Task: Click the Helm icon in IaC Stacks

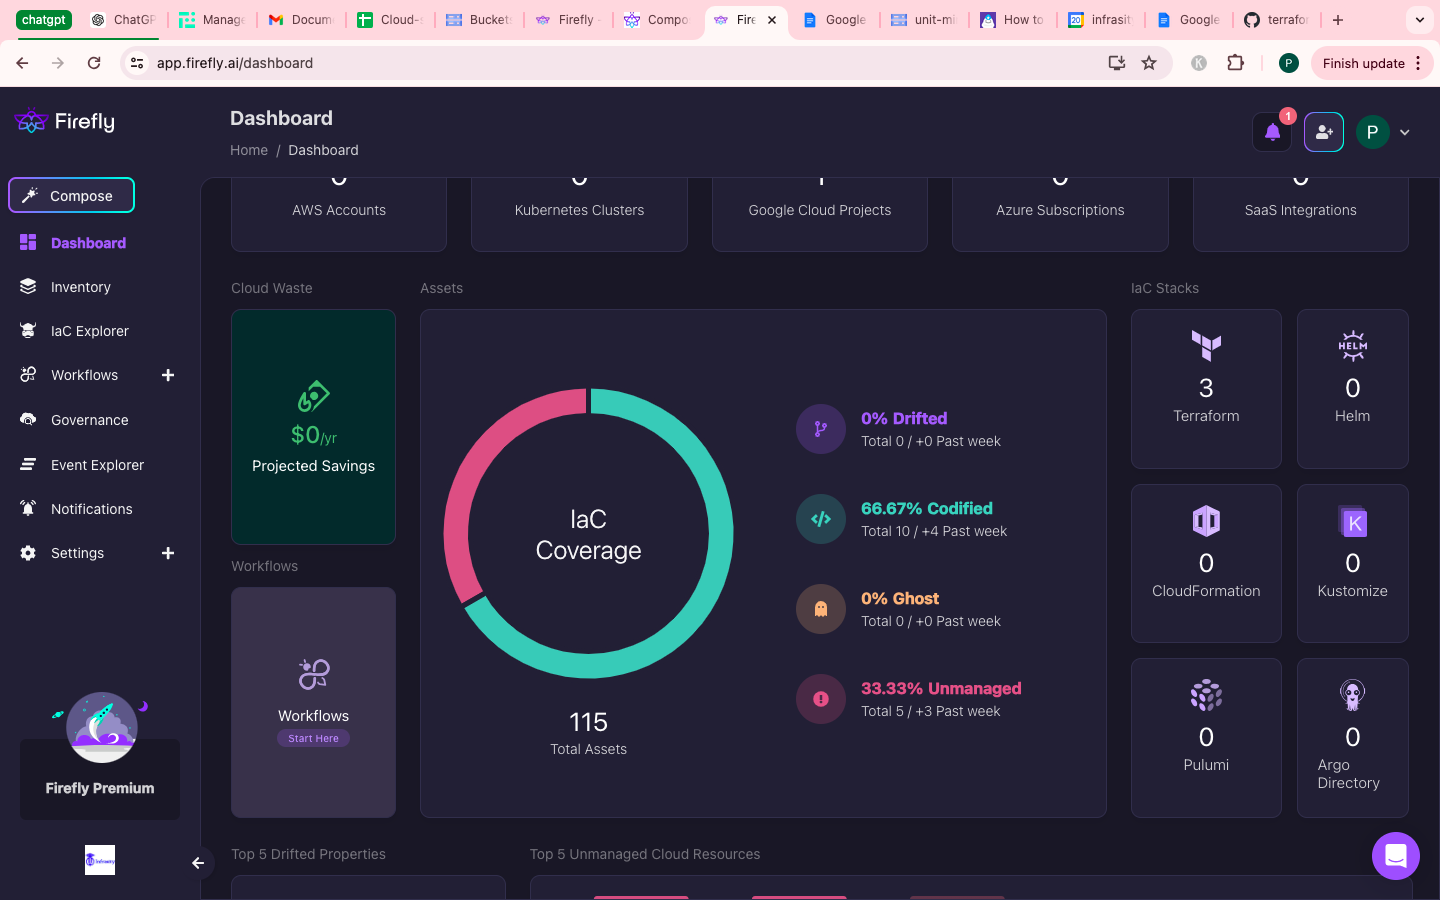Action: click(x=1352, y=345)
